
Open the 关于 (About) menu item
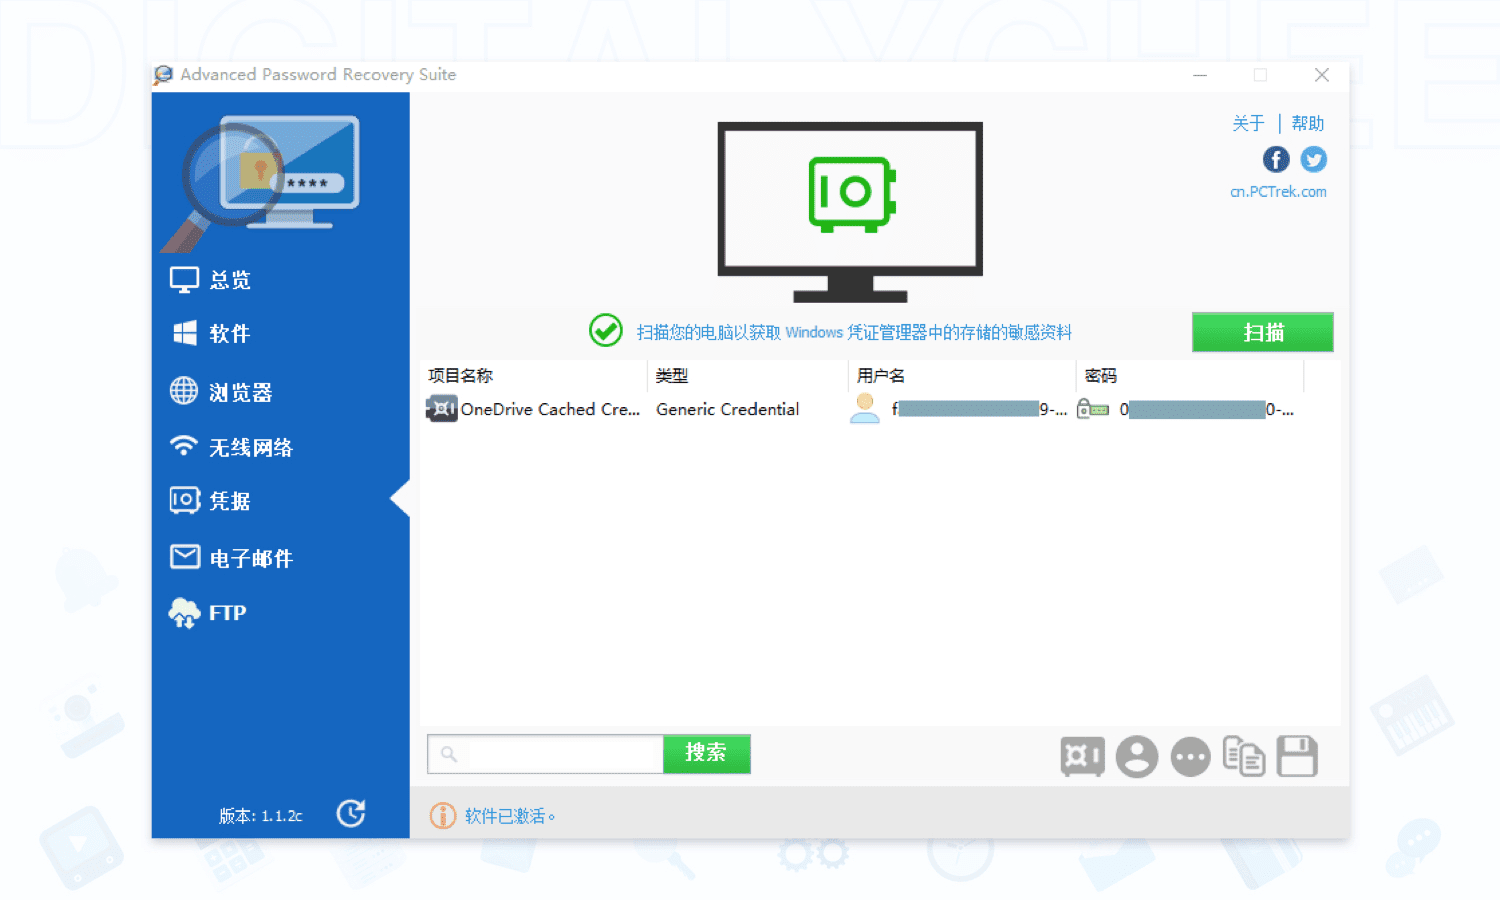(x=1247, y=123)
